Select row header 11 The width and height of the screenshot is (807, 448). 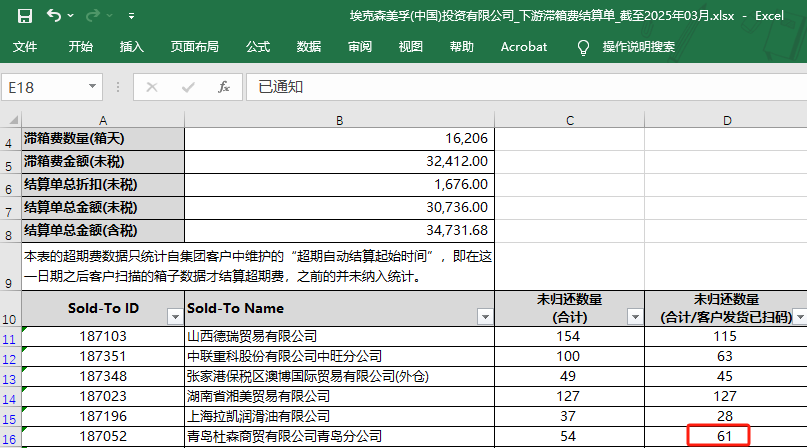pyautogui.click(x=10, y=339)
